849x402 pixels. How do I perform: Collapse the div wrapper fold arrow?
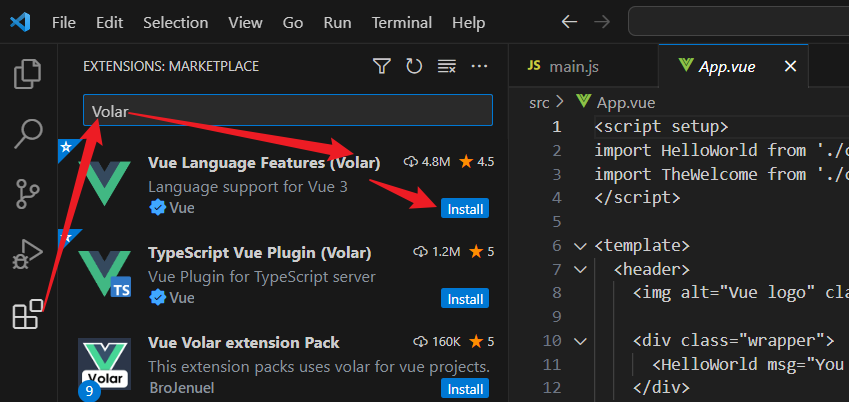580,341
